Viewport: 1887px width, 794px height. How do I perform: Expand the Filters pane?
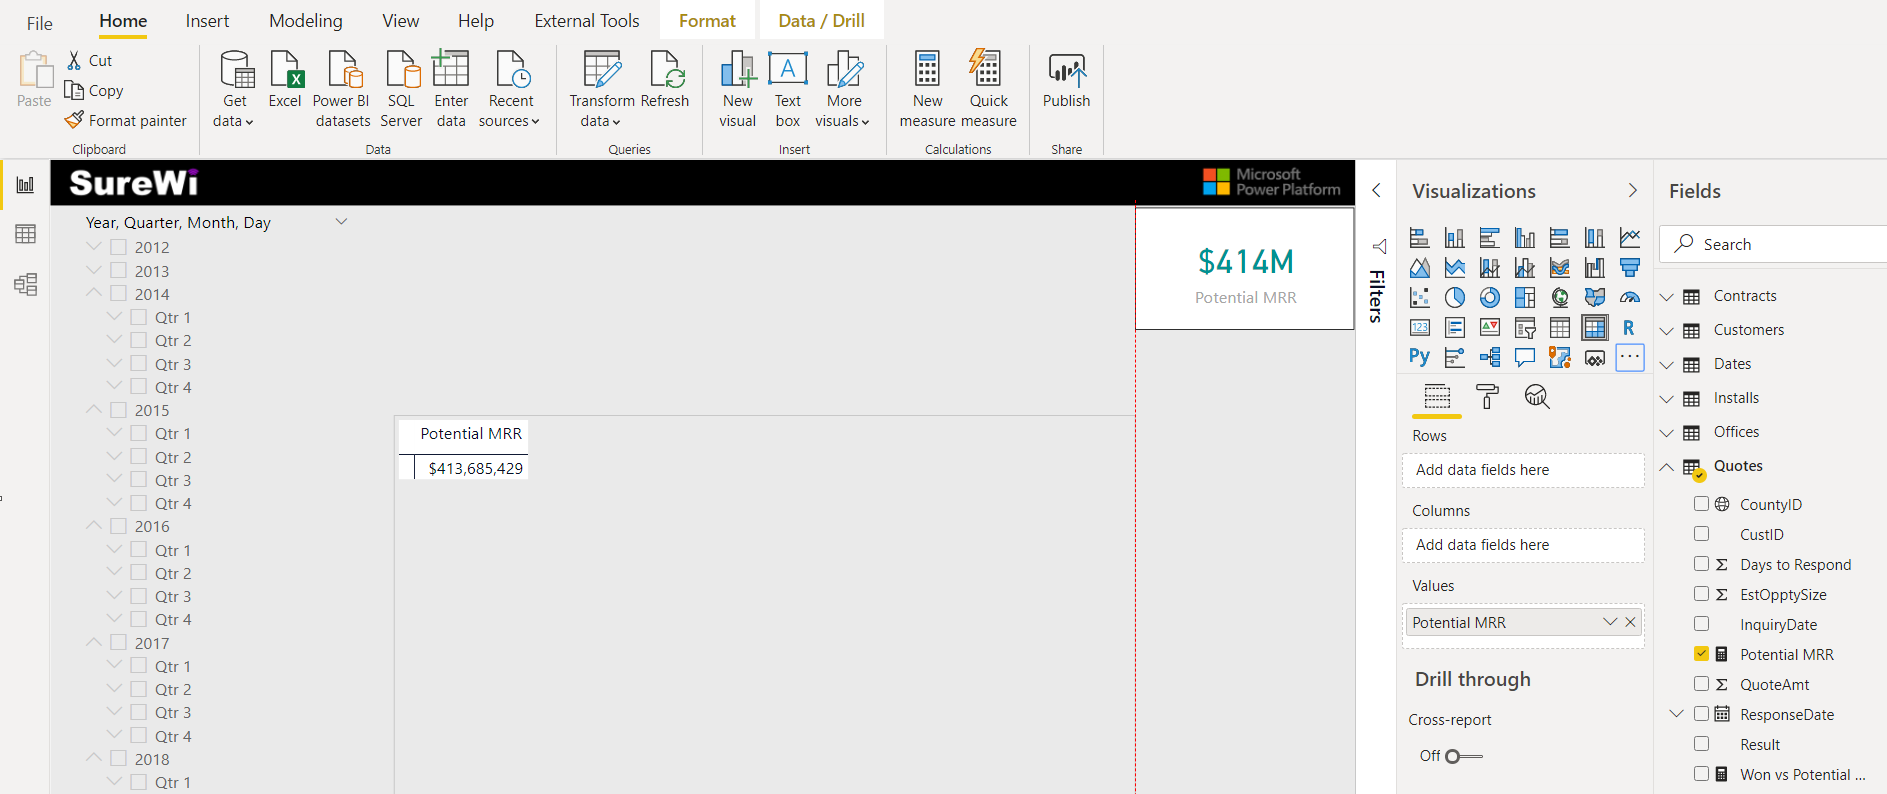click(x=1376, y=190)
